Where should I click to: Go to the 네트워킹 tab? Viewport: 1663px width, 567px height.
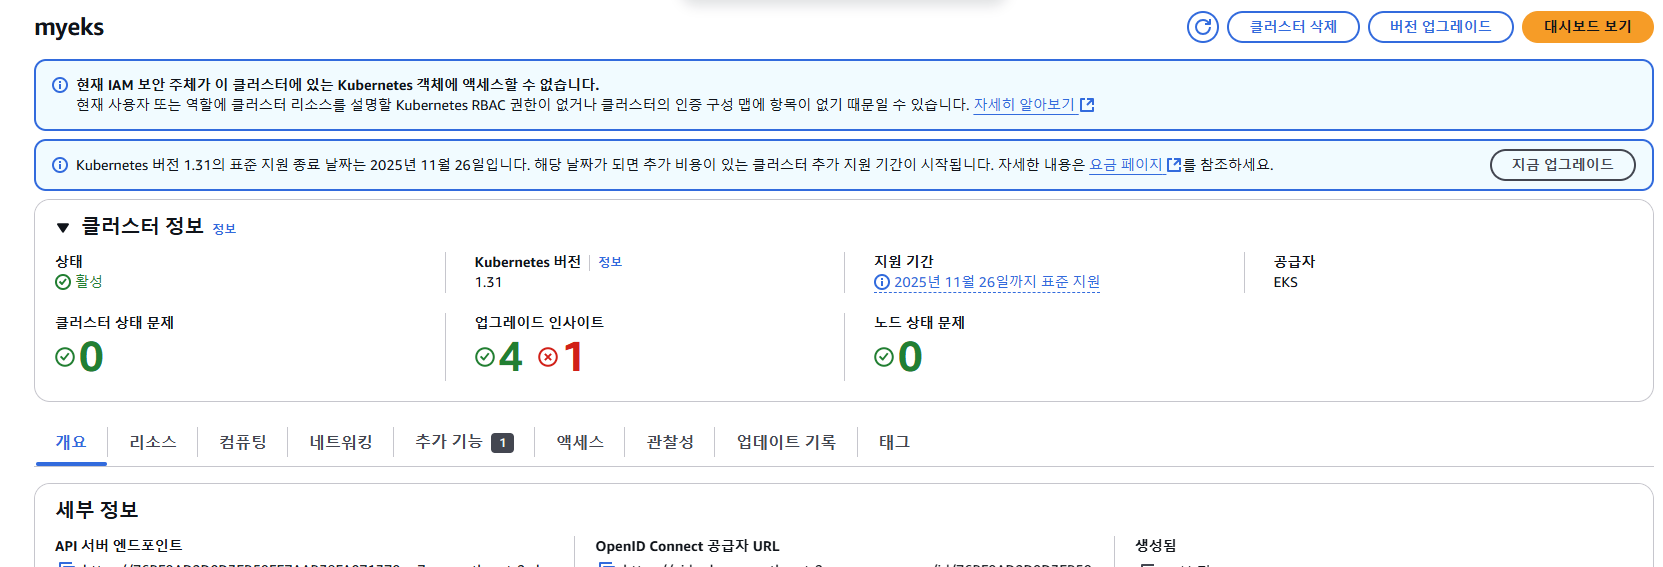tap(341, 442)
